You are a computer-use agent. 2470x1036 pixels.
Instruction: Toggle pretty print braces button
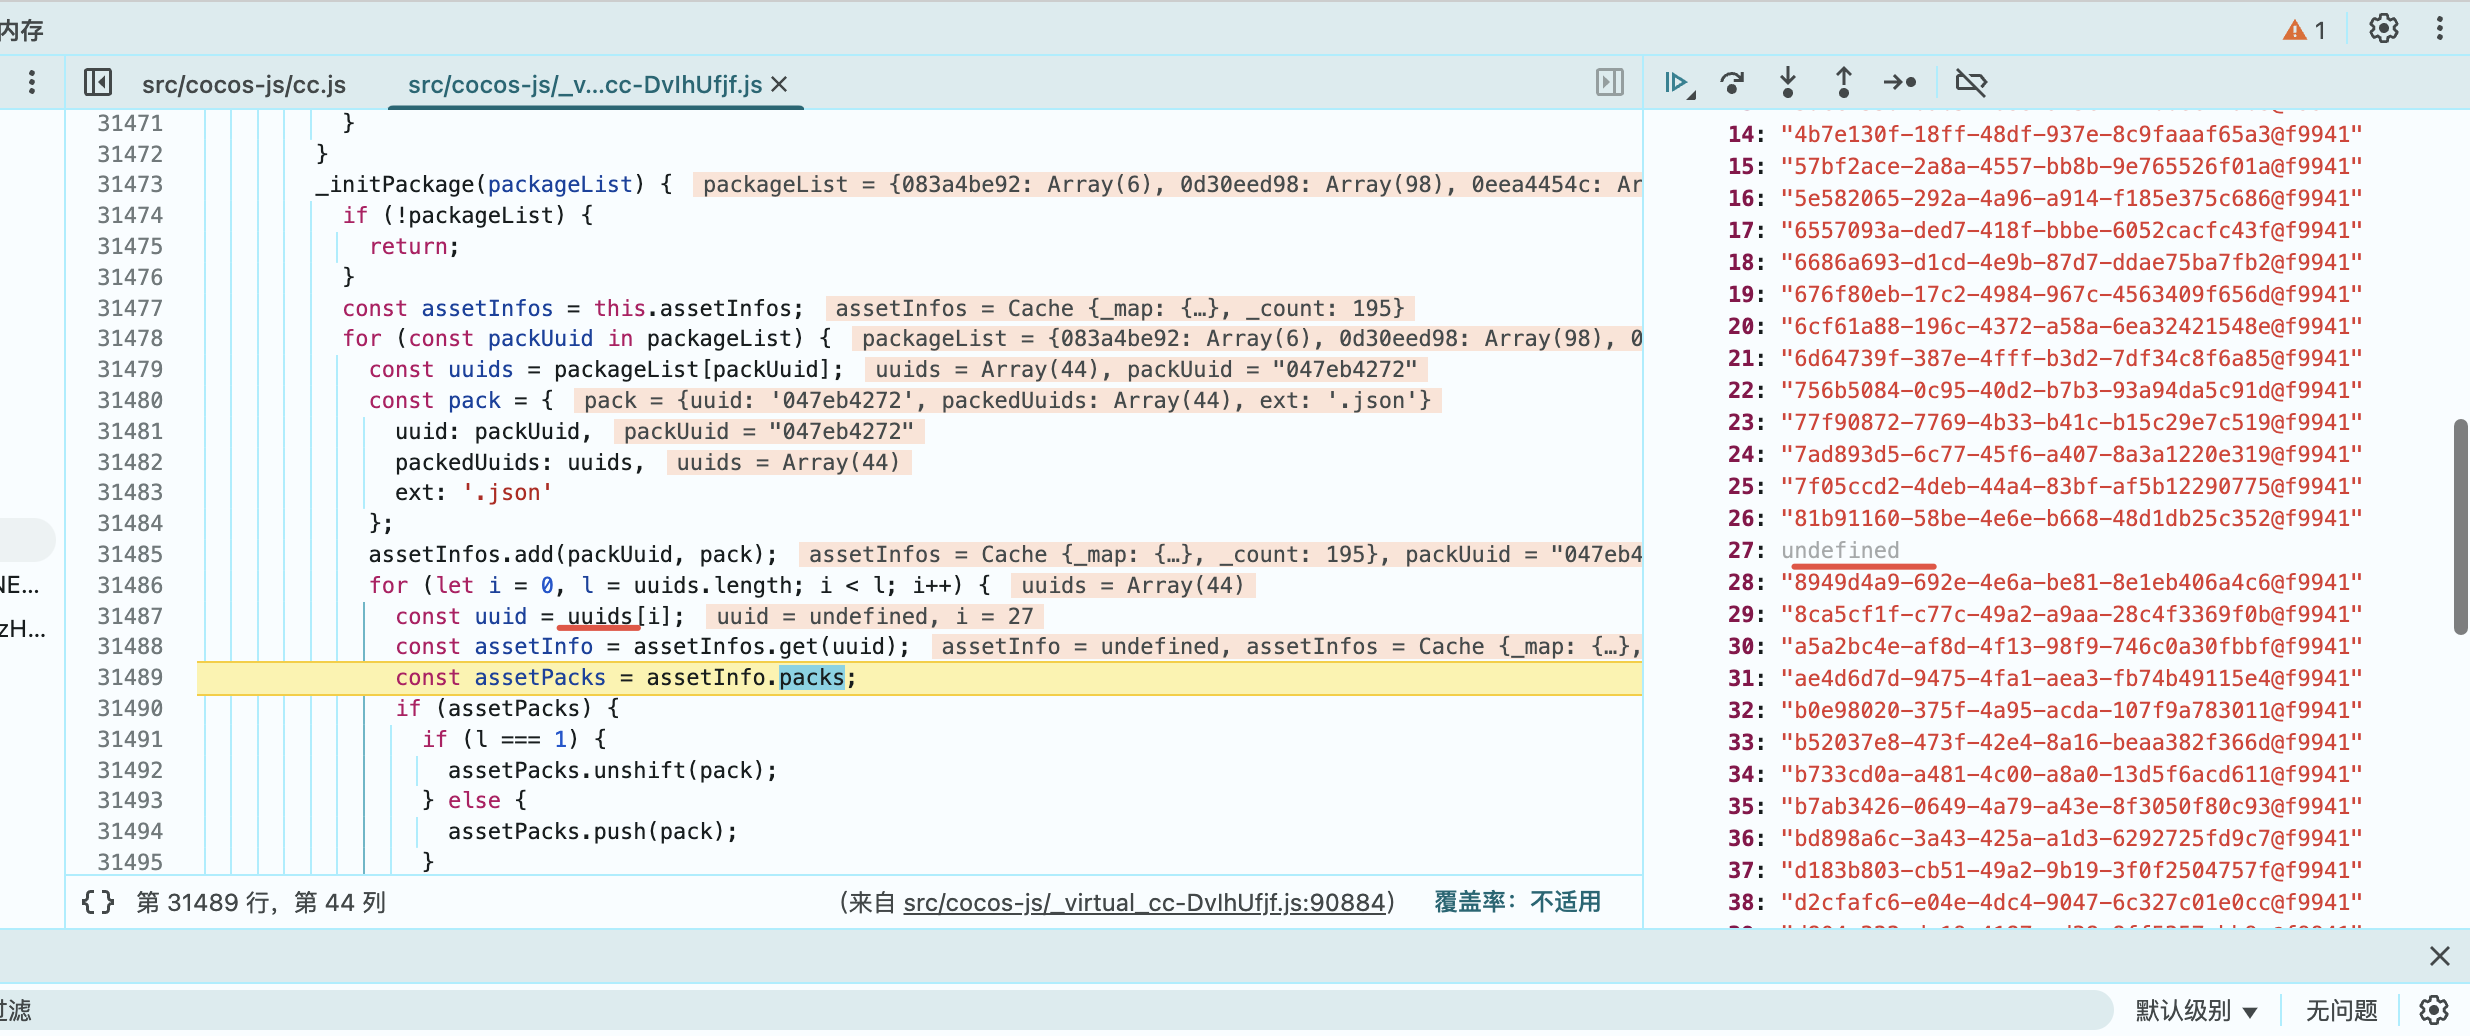tap(98, 903)
